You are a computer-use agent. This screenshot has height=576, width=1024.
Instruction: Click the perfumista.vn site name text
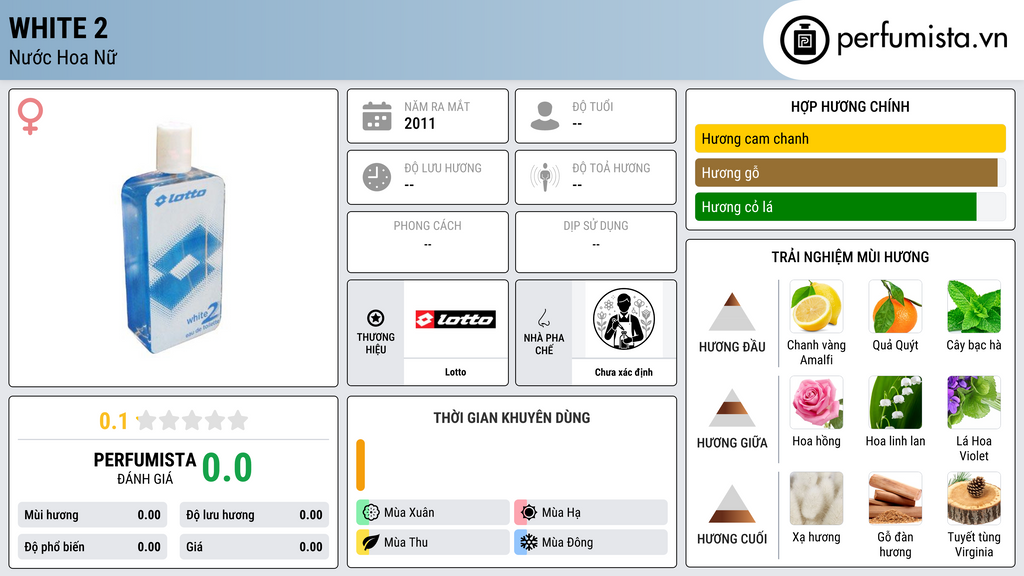click(x=922, y=38)
